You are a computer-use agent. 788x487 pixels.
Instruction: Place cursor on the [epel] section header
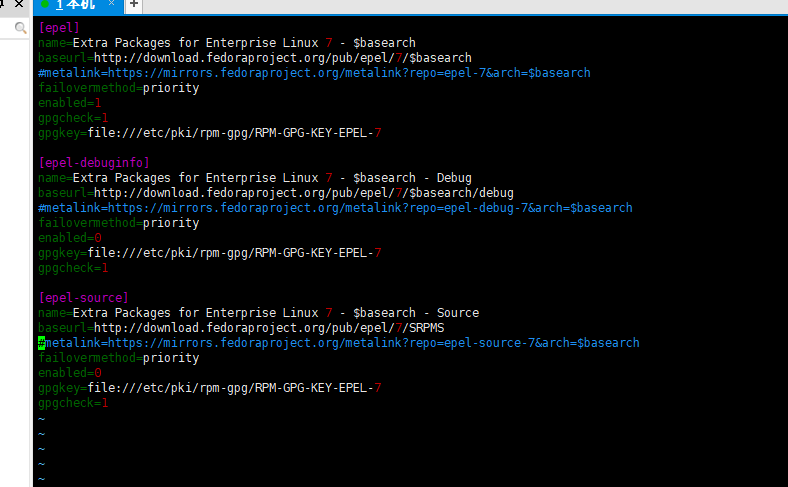[59, 28]
